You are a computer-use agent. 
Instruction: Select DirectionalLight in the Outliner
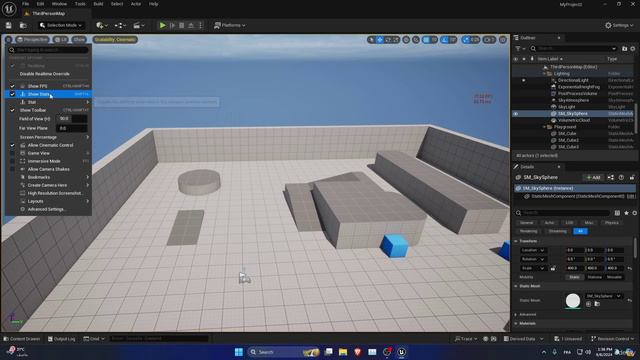pyautogui.click(x=573, y=80)
